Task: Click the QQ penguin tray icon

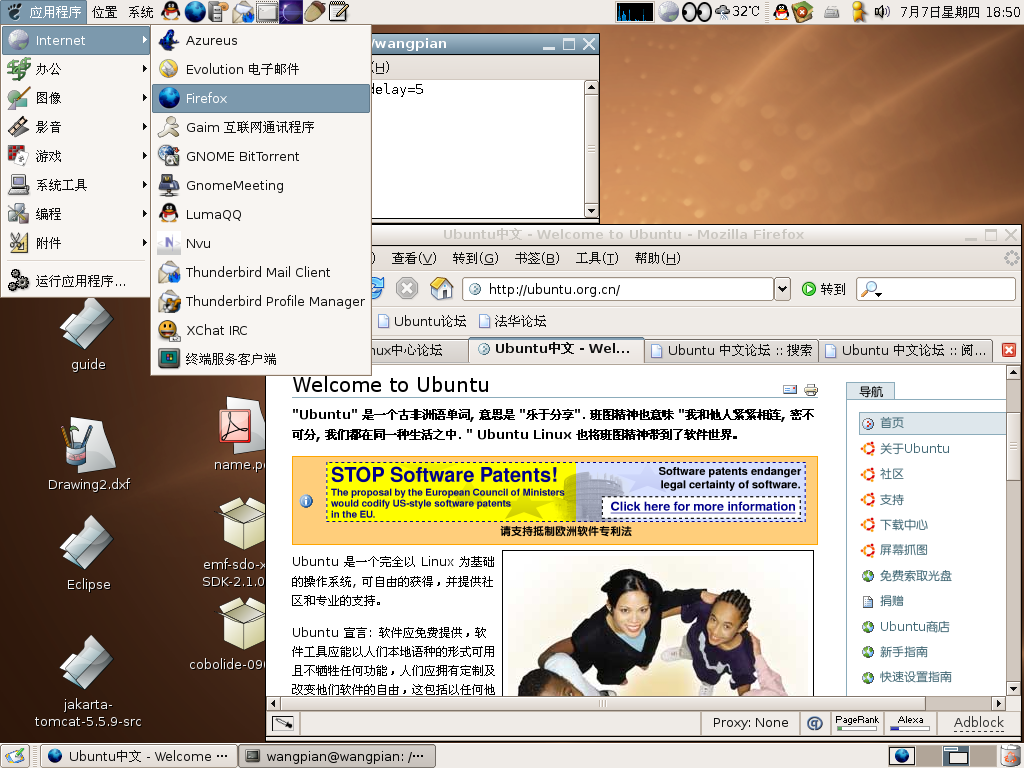Action: (781, 11)
